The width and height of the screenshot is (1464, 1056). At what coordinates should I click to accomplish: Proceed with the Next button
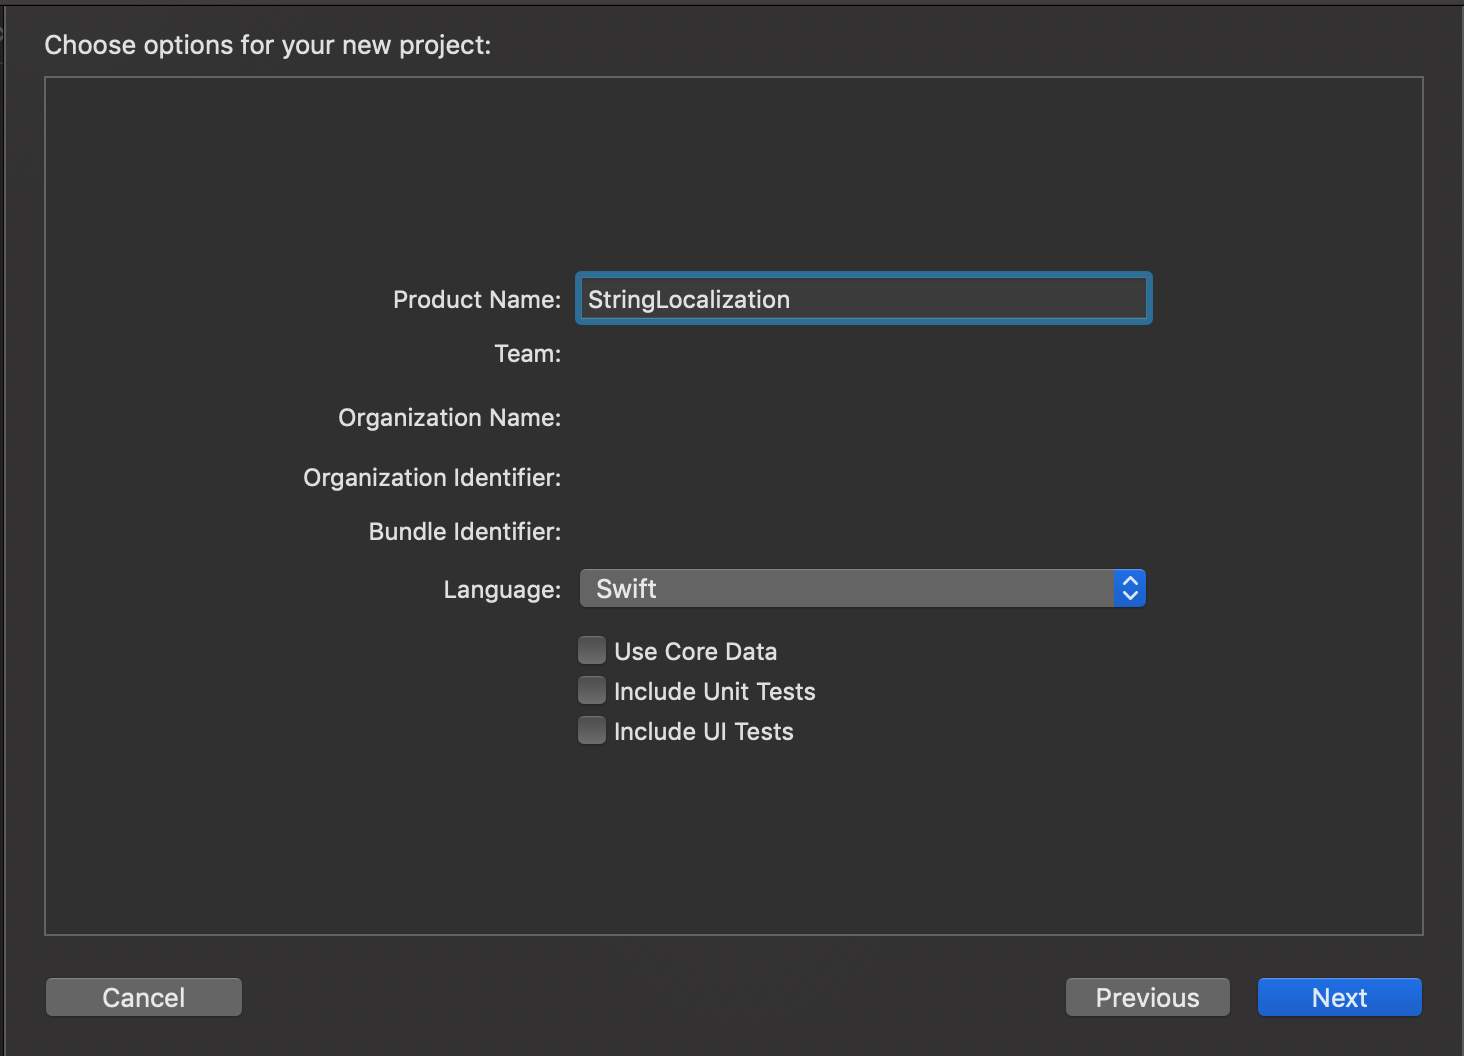tap(1339, 997)
